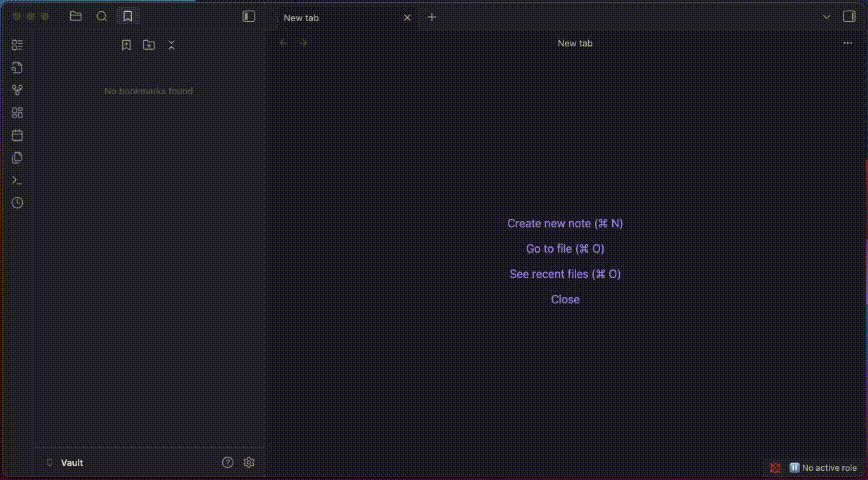868x480 pixels.
Task: Click the checklist ribbon icon
Action: 17,45
